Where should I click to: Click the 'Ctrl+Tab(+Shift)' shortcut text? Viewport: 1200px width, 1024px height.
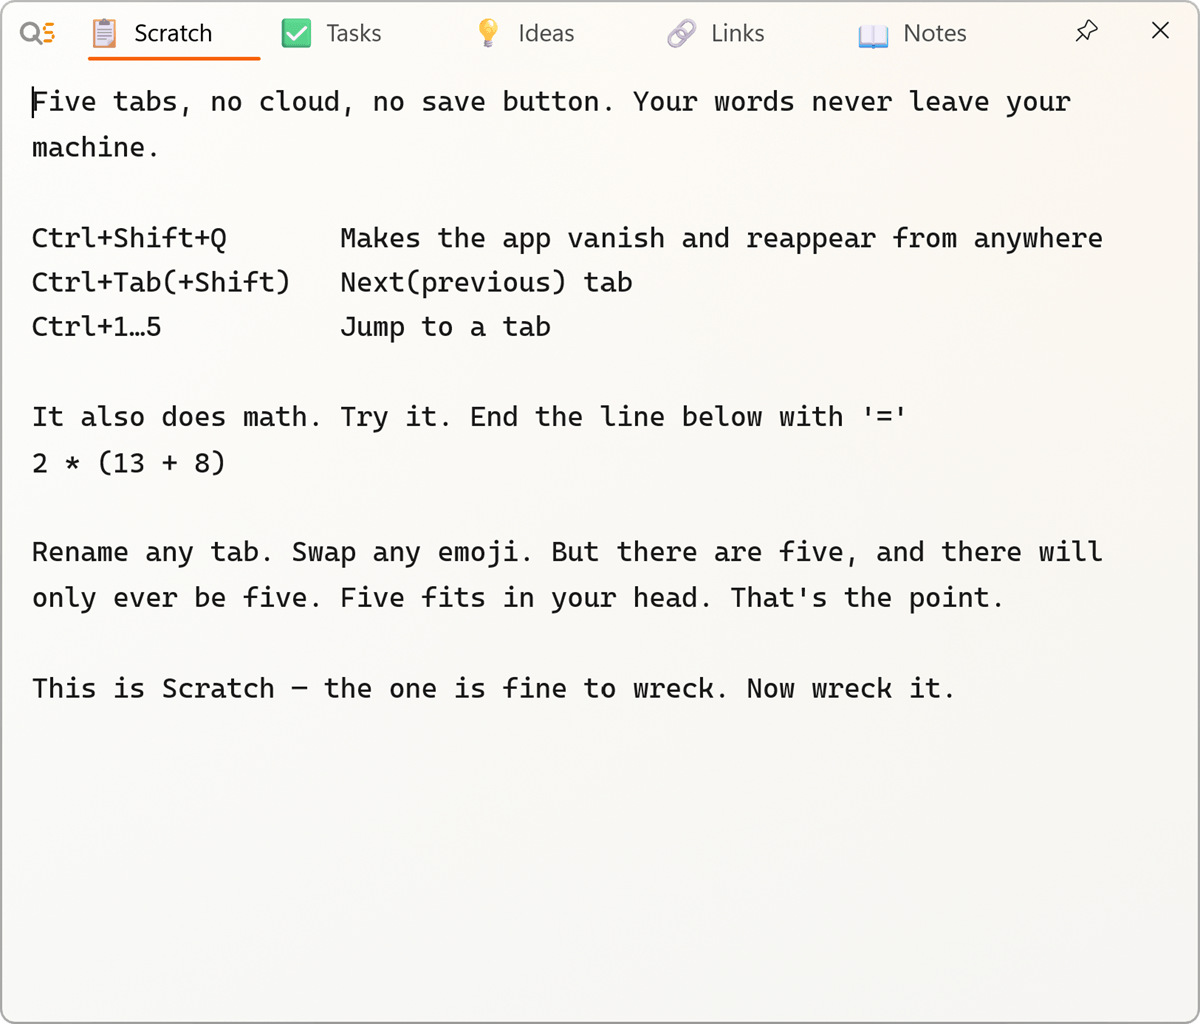(161, 282)
